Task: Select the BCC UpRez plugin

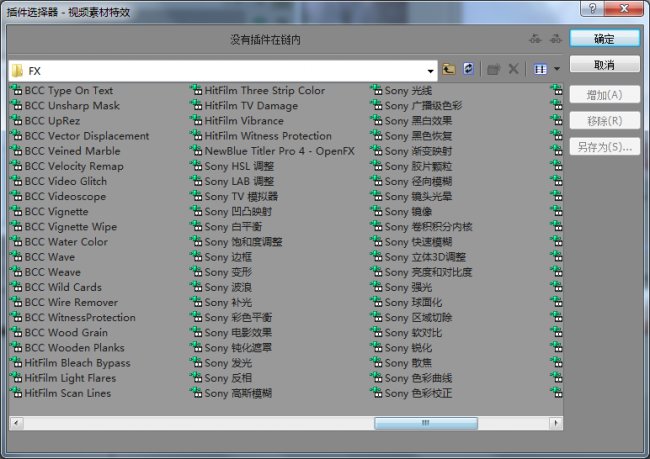Action: tap(45, 121)
